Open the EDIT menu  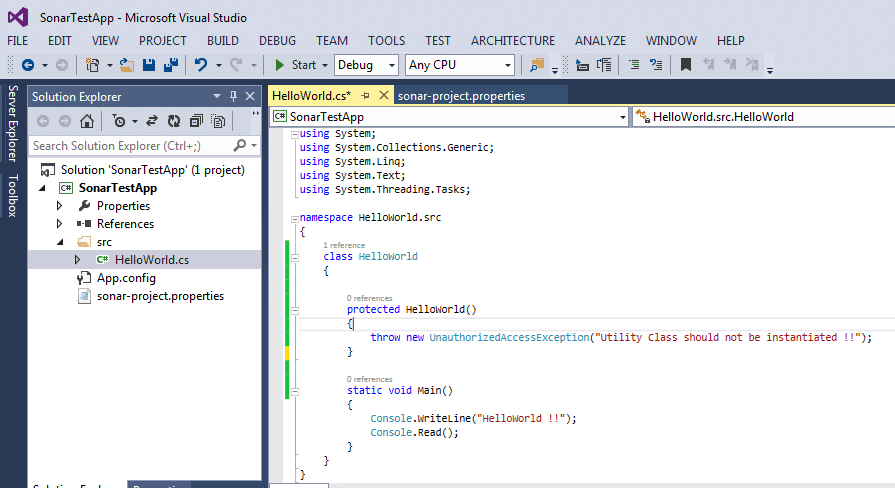pyautogui.click(x=59, y=41)
